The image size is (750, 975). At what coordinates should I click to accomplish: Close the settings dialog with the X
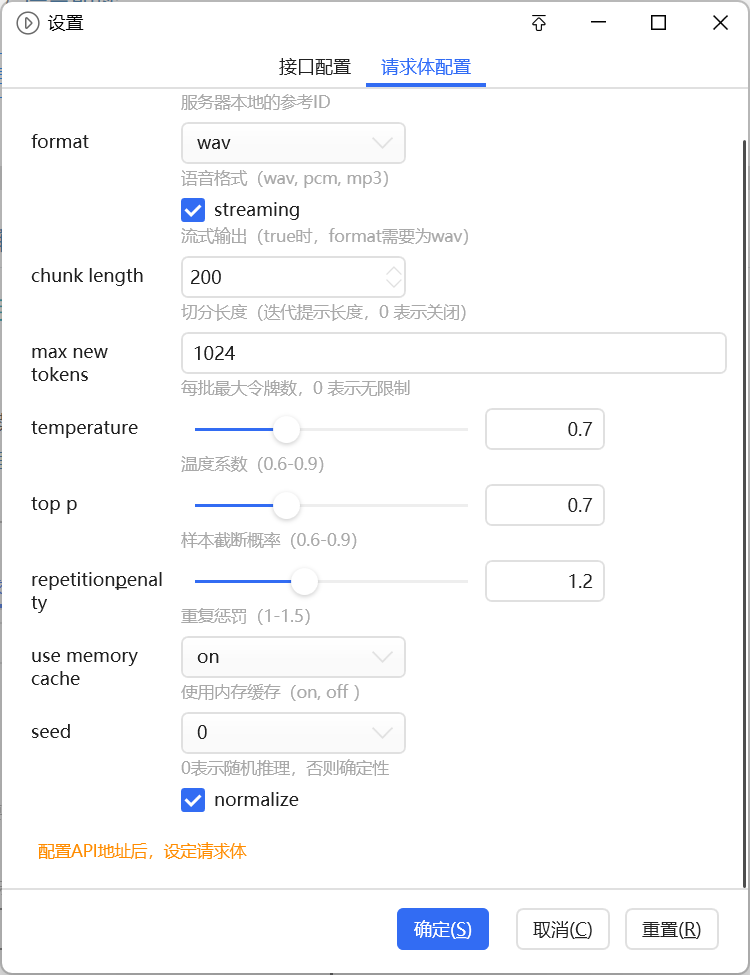[720, 23]
